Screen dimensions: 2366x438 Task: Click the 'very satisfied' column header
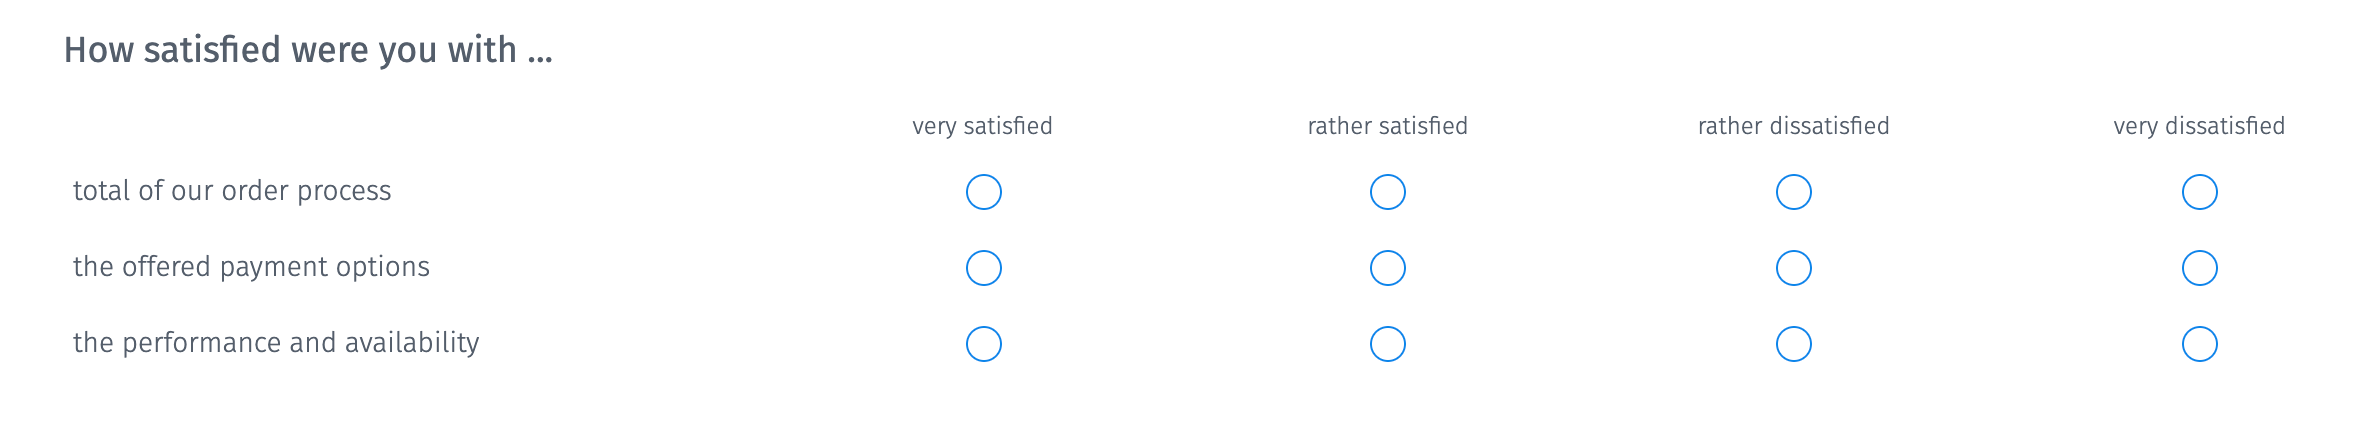(982, 126)
